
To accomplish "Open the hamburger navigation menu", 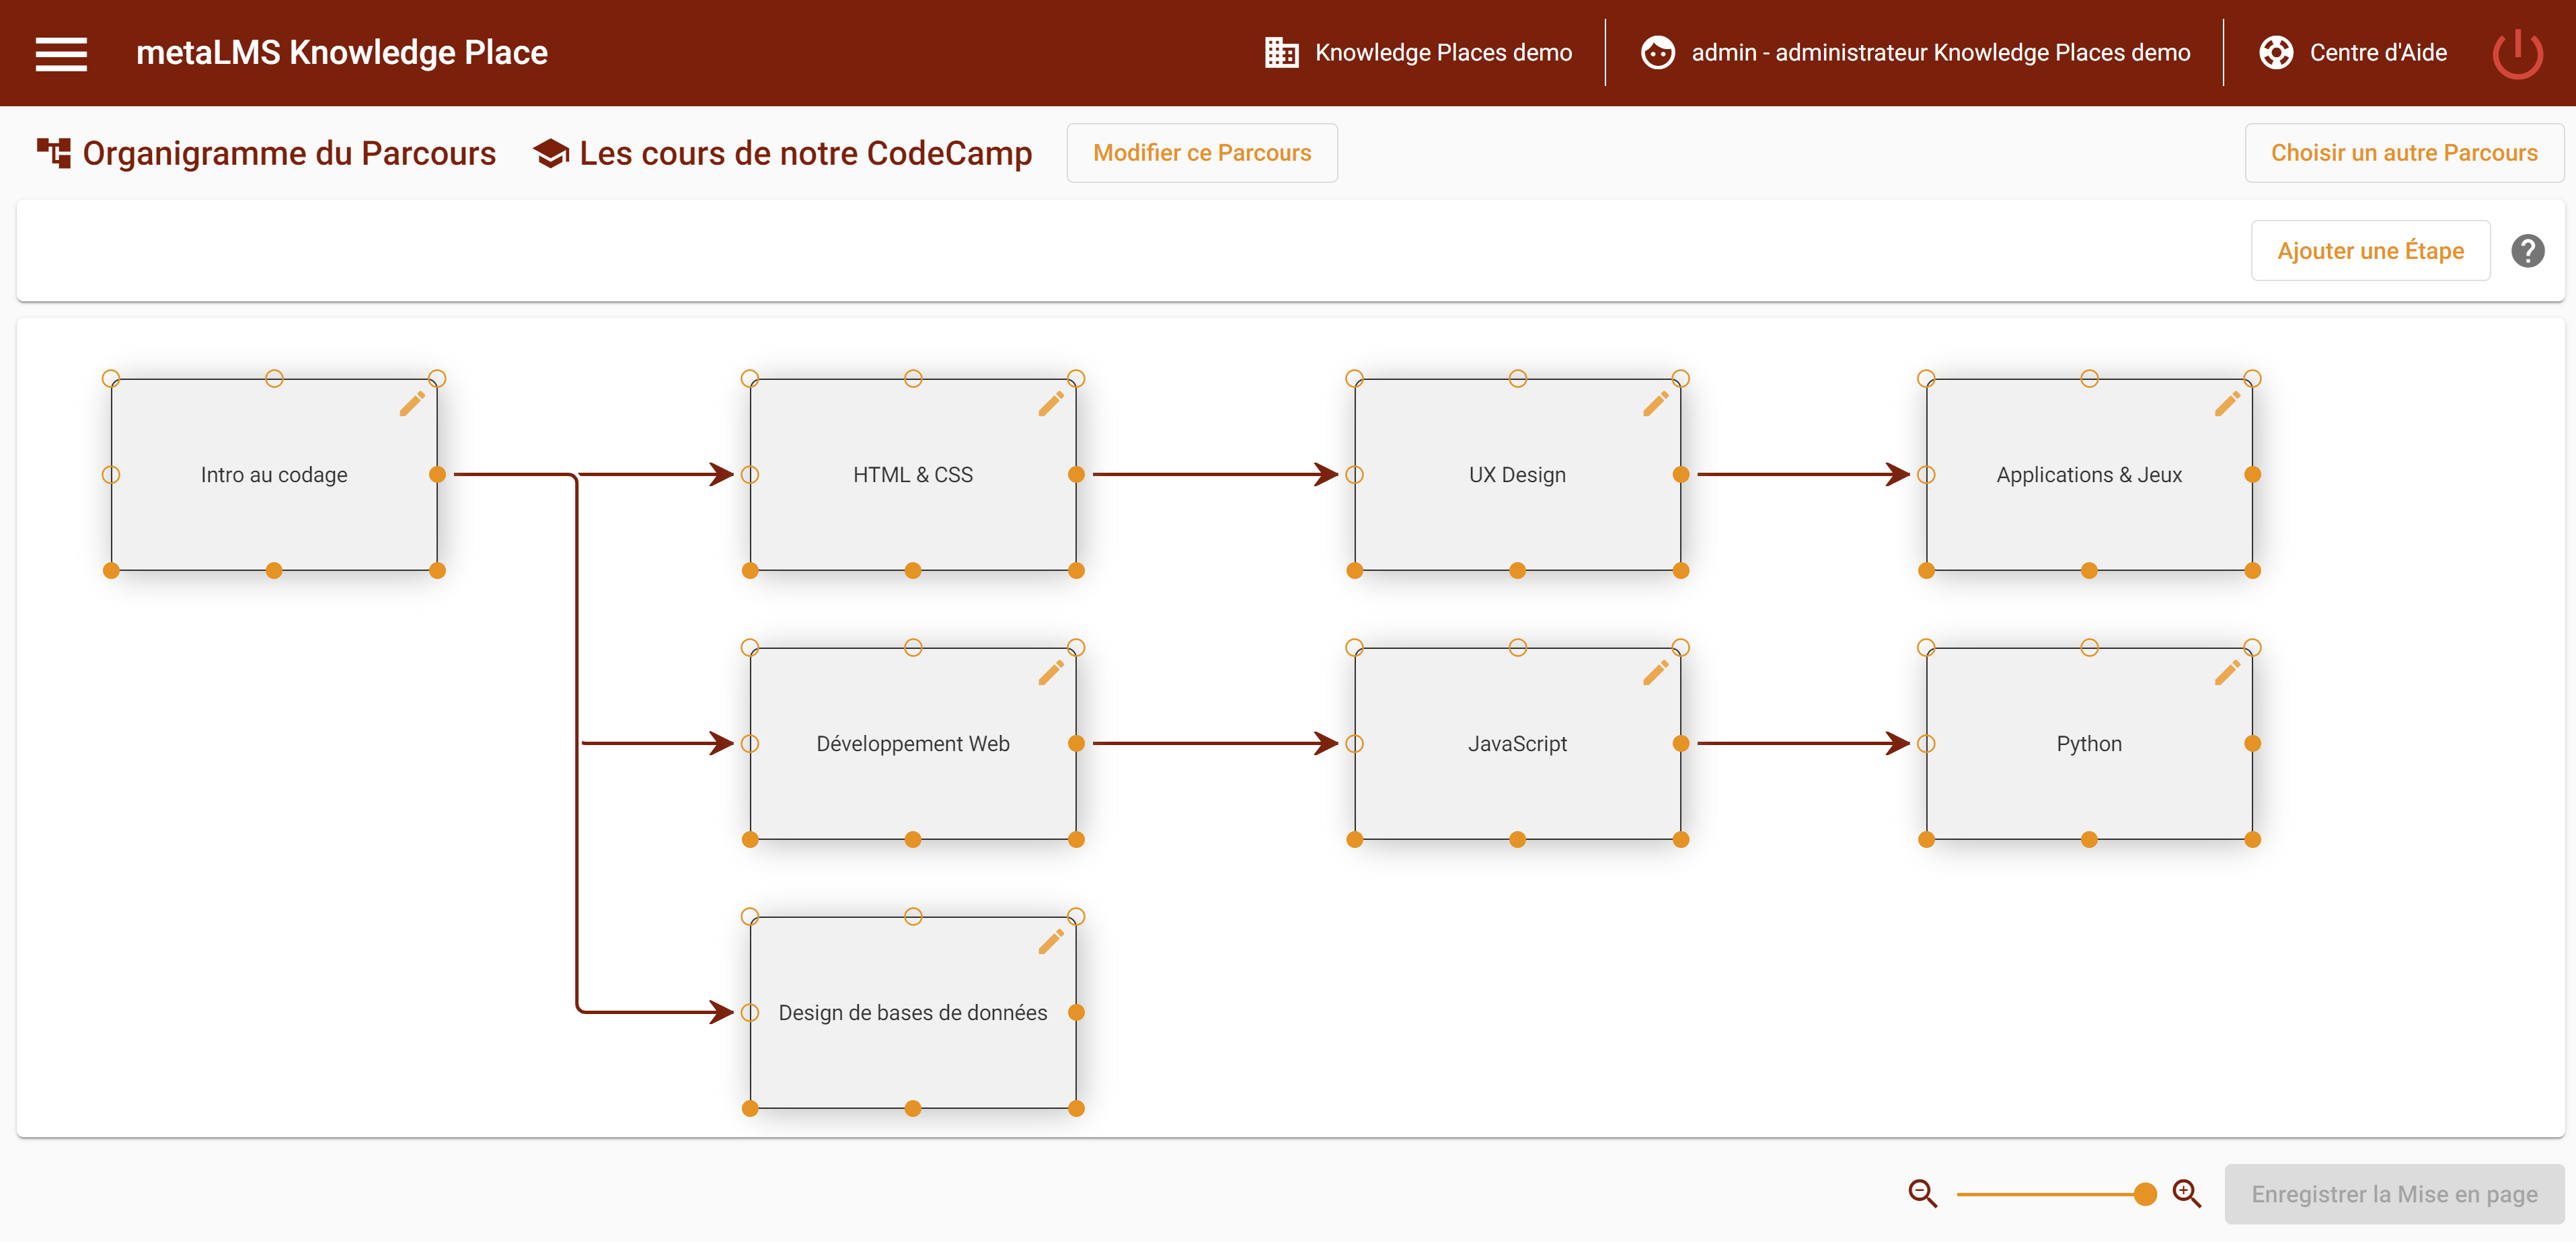I will point(61,53).
